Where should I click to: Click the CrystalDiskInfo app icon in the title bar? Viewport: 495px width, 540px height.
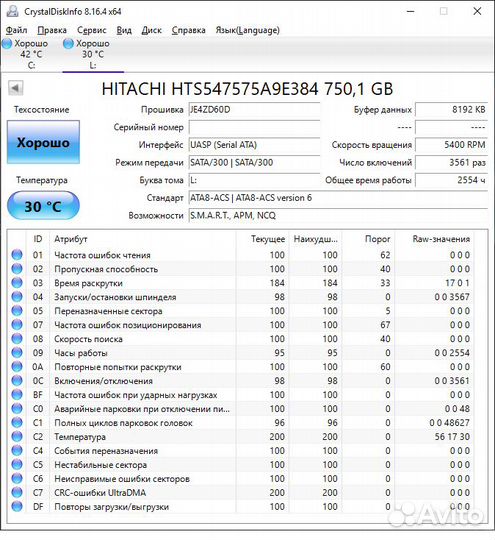[13, 11]
